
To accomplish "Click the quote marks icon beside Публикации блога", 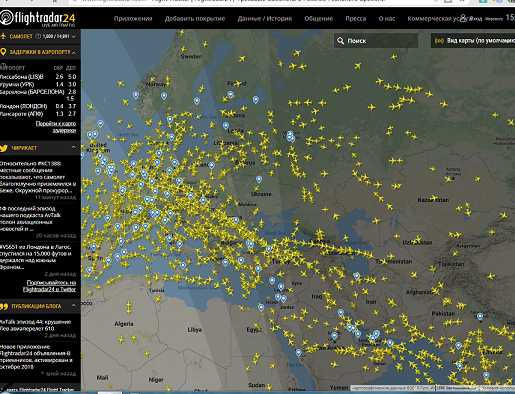I will point(4,306).
